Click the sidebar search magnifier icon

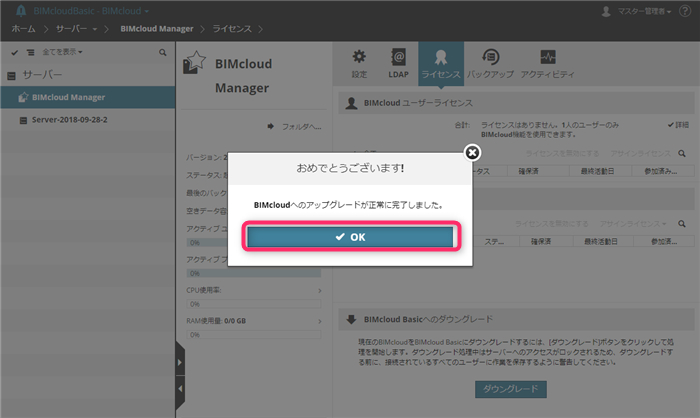click(162, 53)
